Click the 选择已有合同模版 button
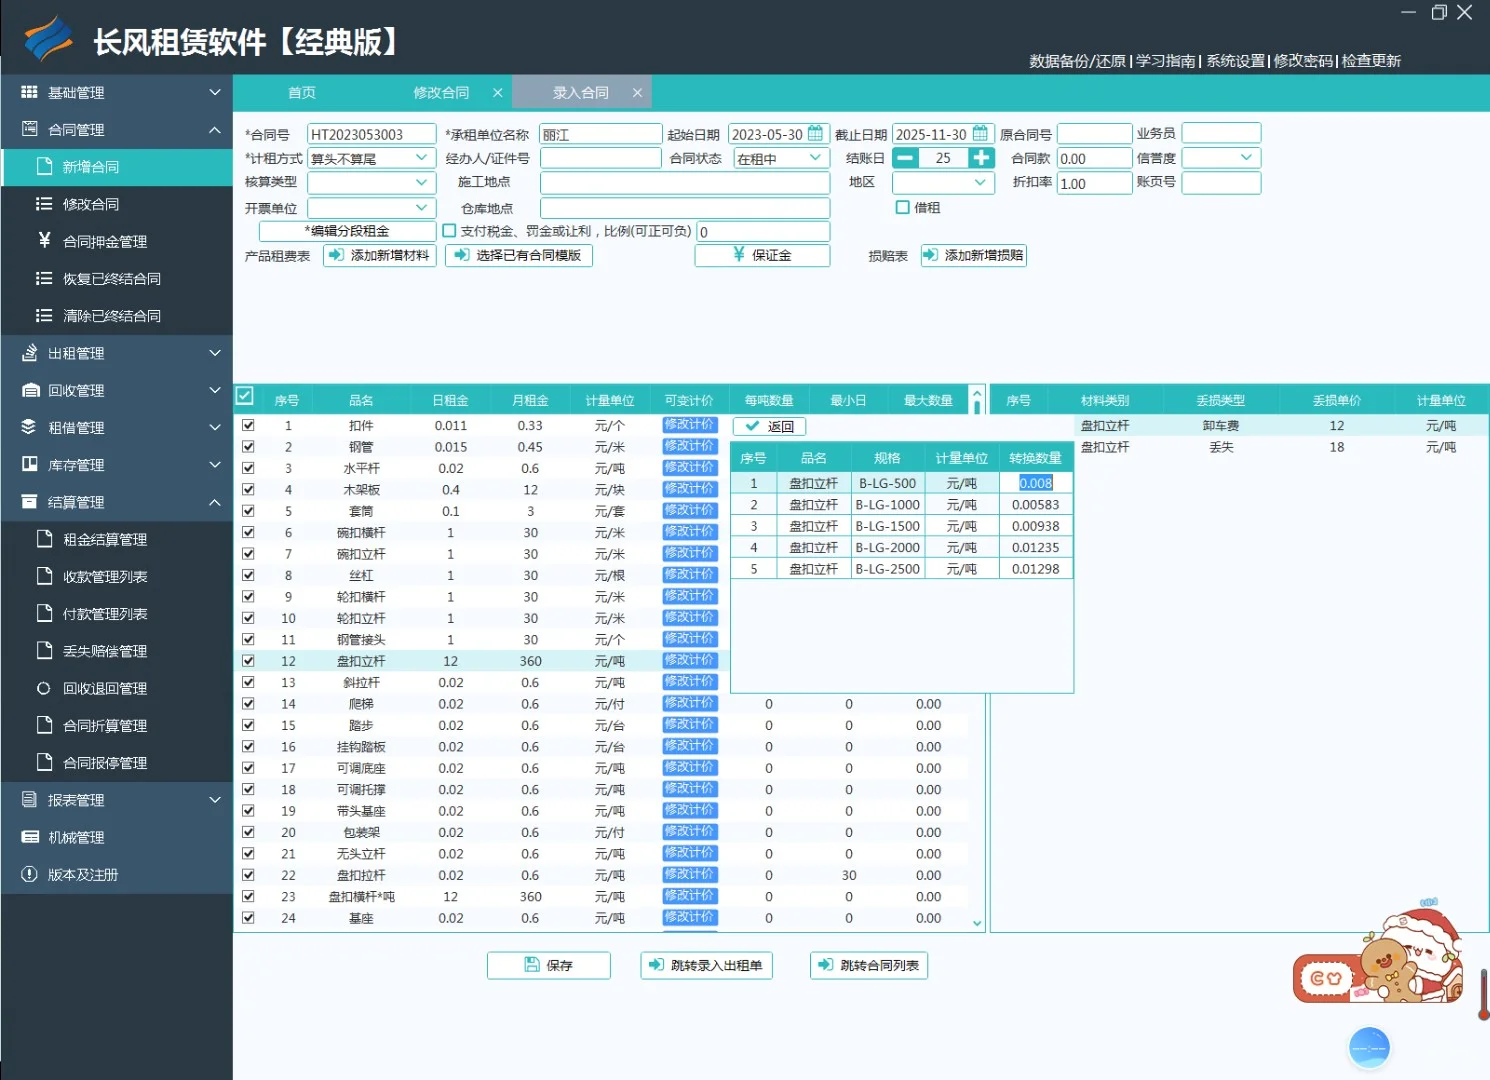1490x1080 pixels. [x=519, y=255]
